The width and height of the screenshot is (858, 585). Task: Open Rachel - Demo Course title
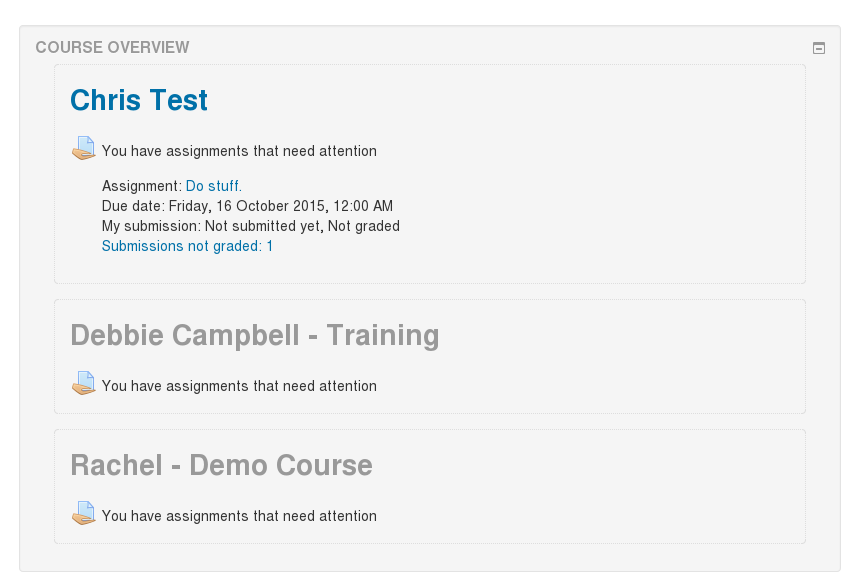coord(222,465)
